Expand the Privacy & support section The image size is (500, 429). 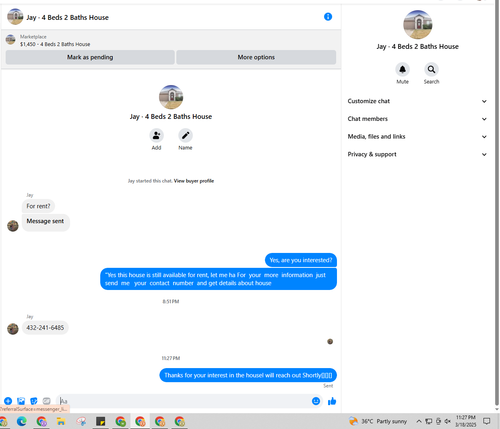(417, 154)
